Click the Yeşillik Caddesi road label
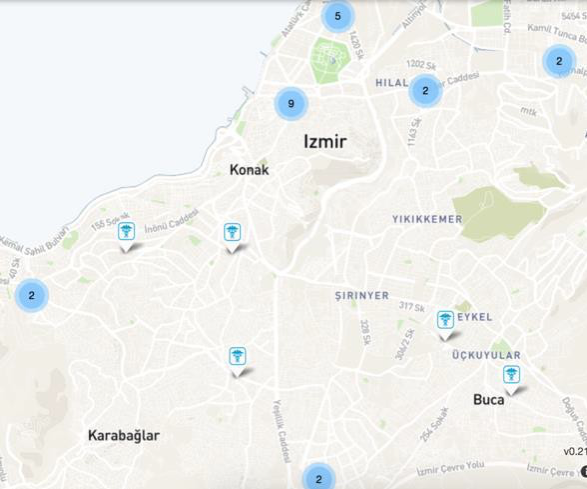Viewport: 587px width, 489px height. [x=282, y=431]
